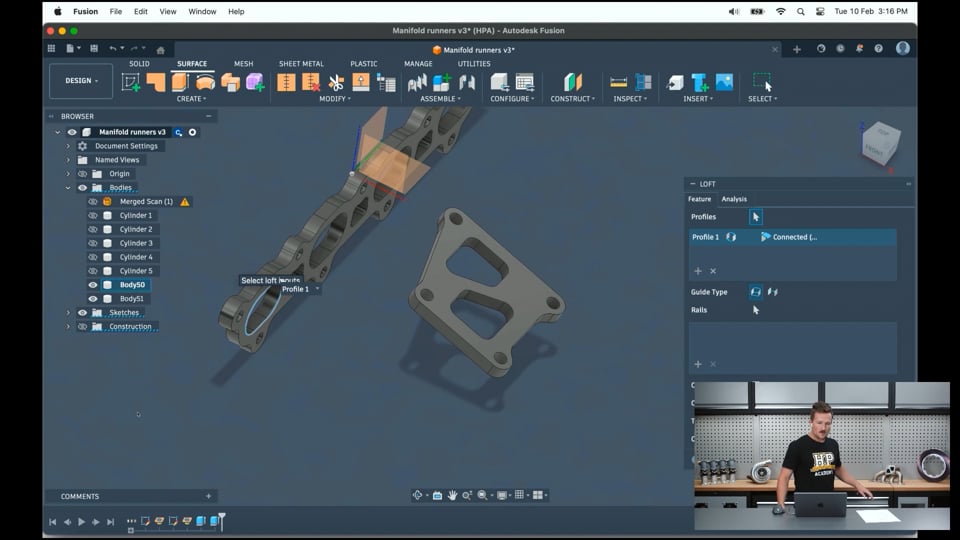Click the Rails selection cursor icon
The image size is (960, 540).
pos(756,310)
